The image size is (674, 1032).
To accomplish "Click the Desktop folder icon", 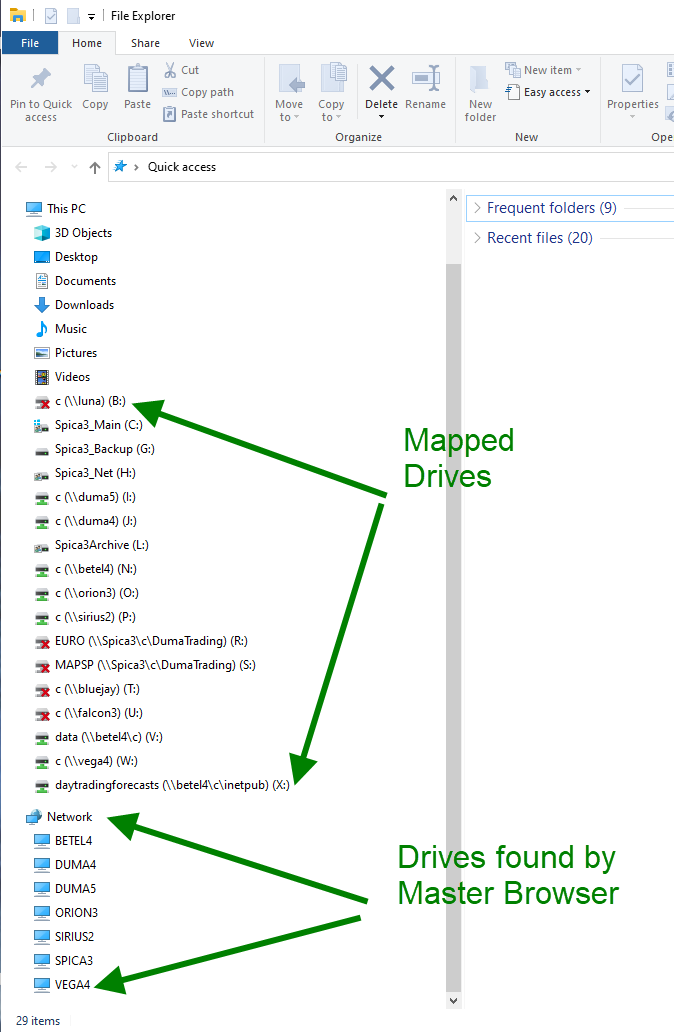I will [x=42, y=257].
